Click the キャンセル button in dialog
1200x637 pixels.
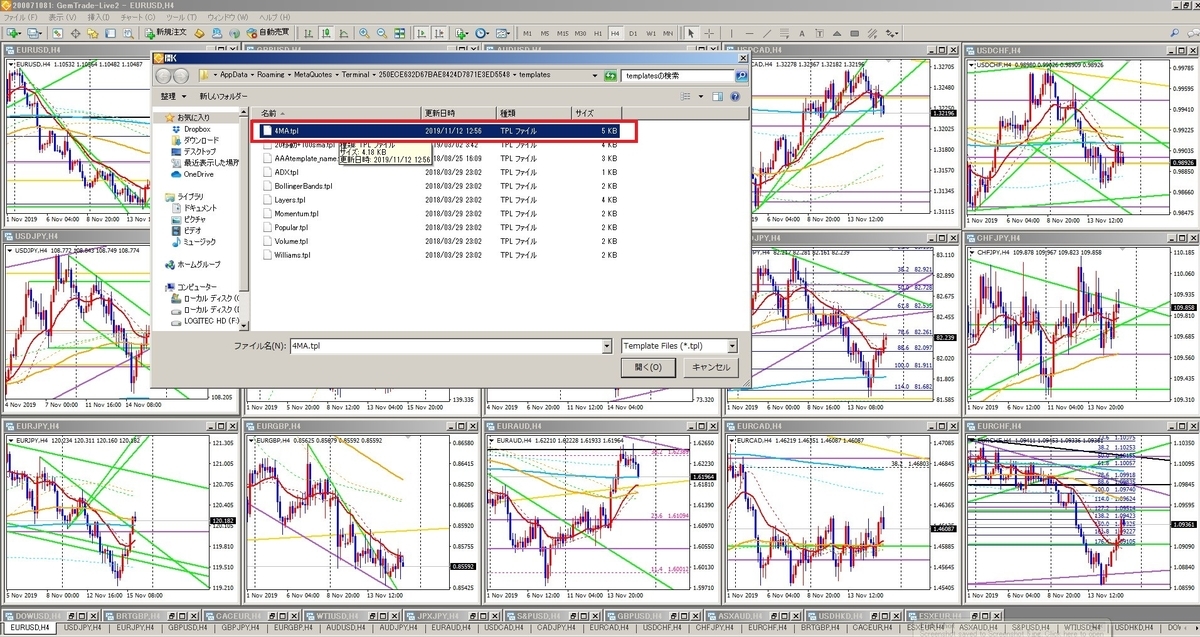click(711, 367)
